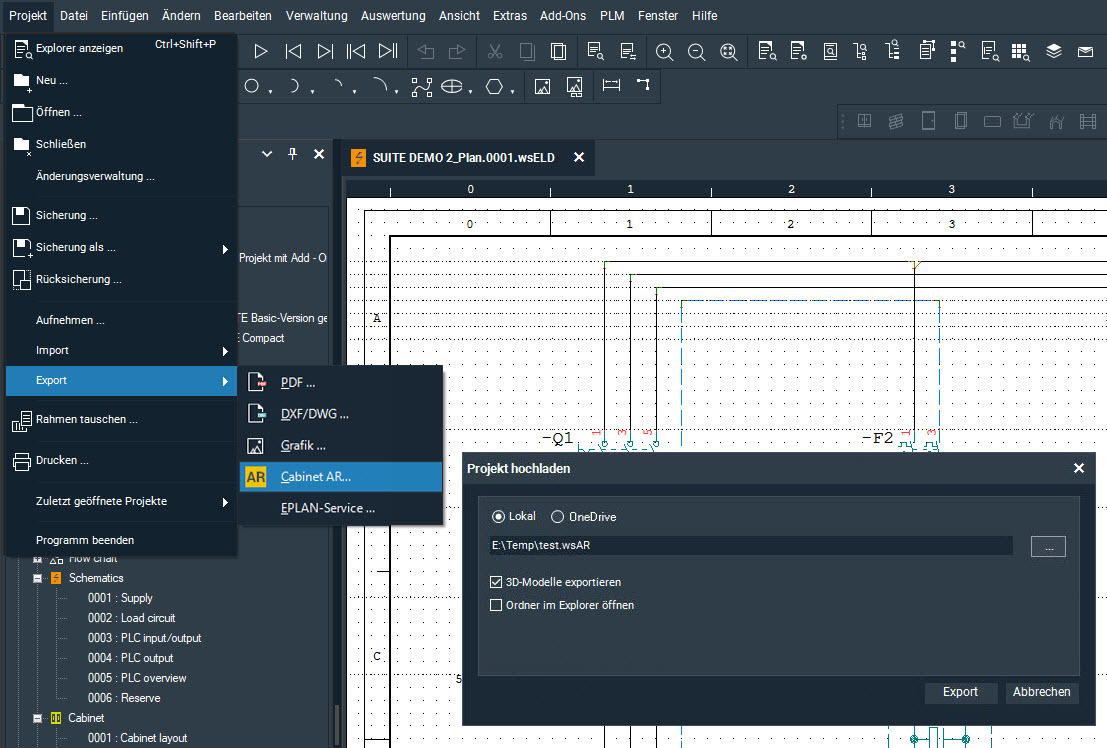Click the zoom to fit icon
This screenshot has width=1107, height=748.
point(729,52)
